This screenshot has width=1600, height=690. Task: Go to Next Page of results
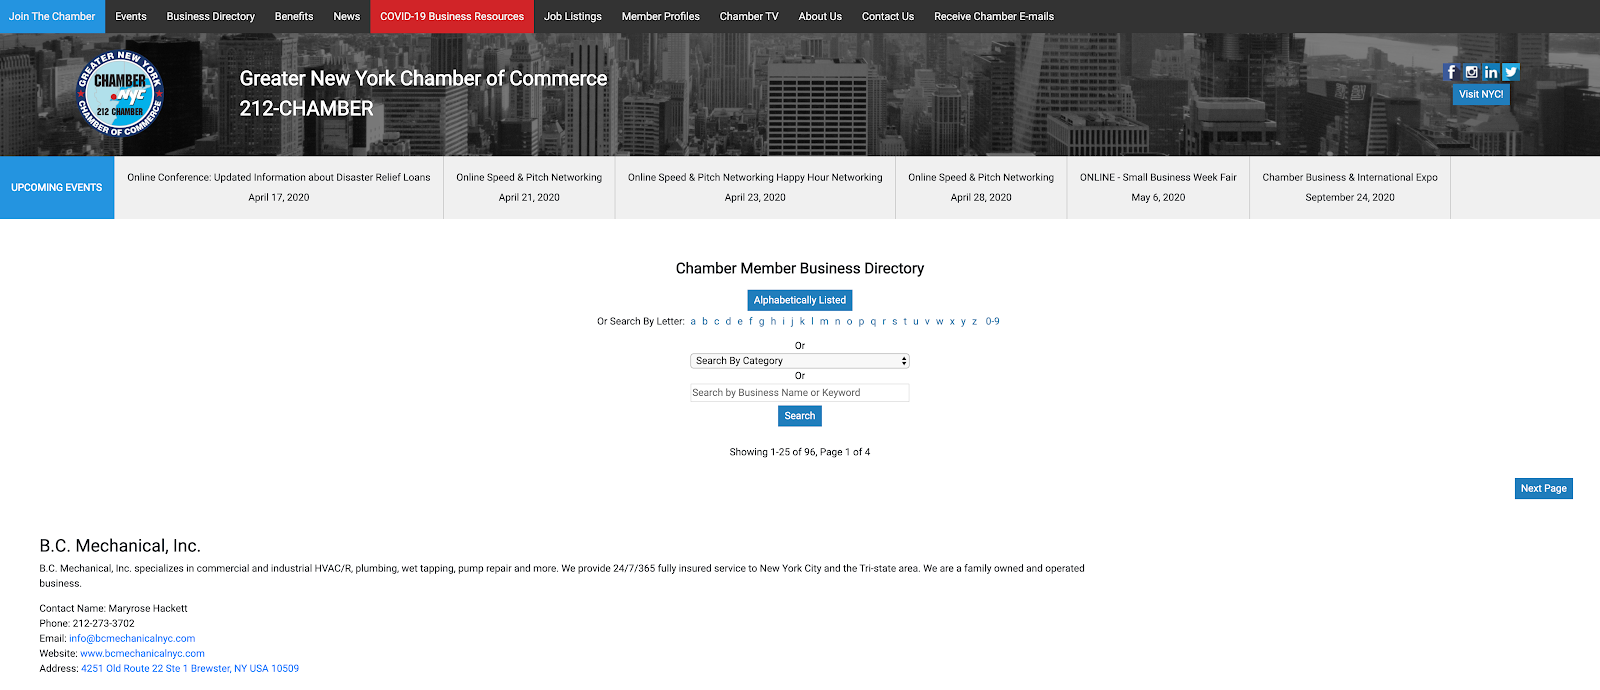click(1544, 489)
